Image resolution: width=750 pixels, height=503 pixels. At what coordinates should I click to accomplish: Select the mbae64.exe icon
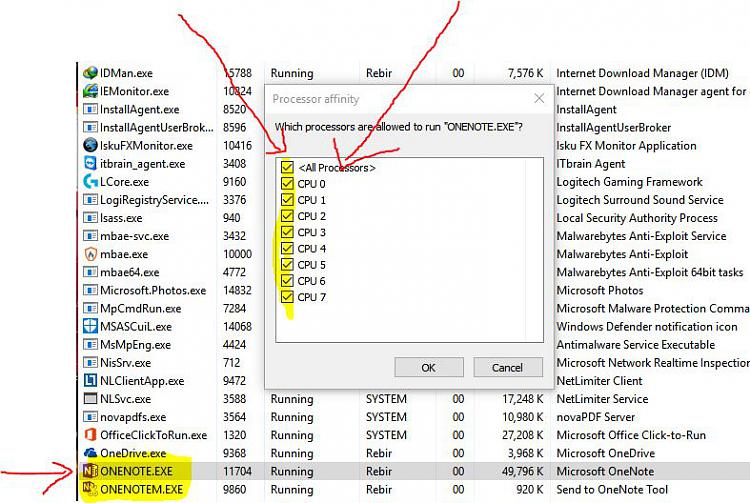click(90, 272)
